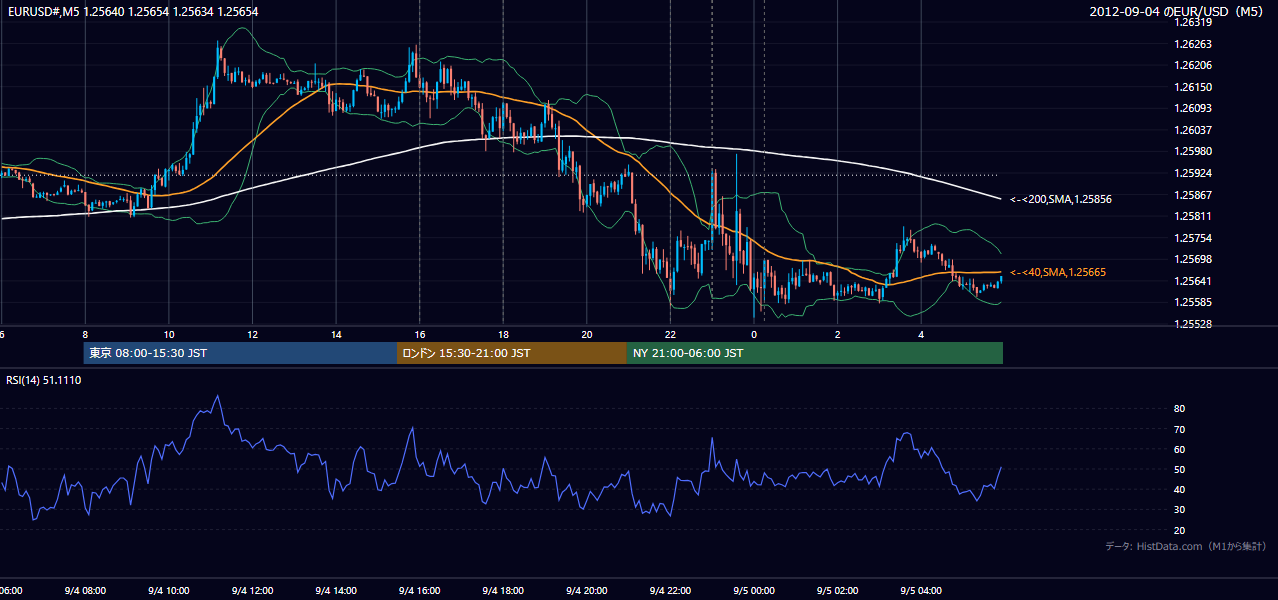Click midnight hour label 0 under price chart
Image resolution: width=1278 pixels, height=600 pixels.
tap(754, 335)
